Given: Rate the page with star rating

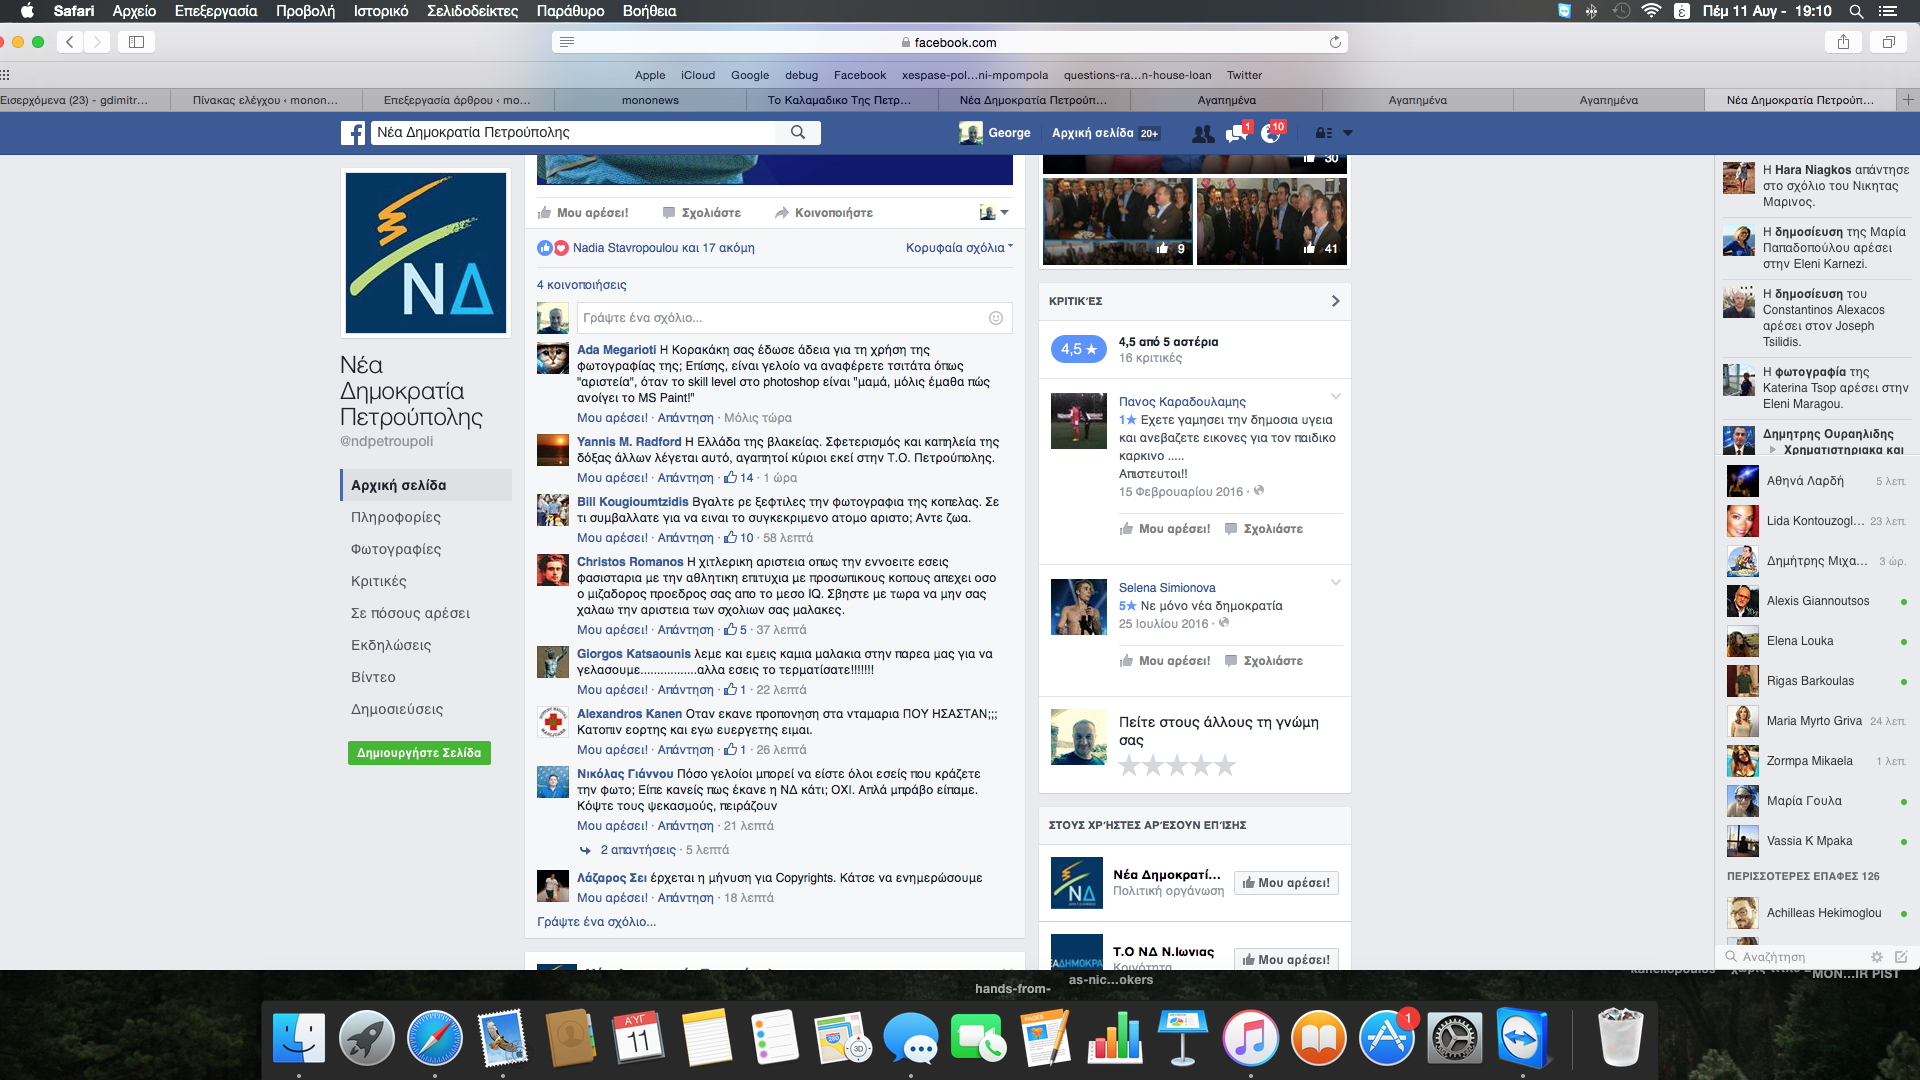Looking at the screenshot, I should (x=1177, y=766).
